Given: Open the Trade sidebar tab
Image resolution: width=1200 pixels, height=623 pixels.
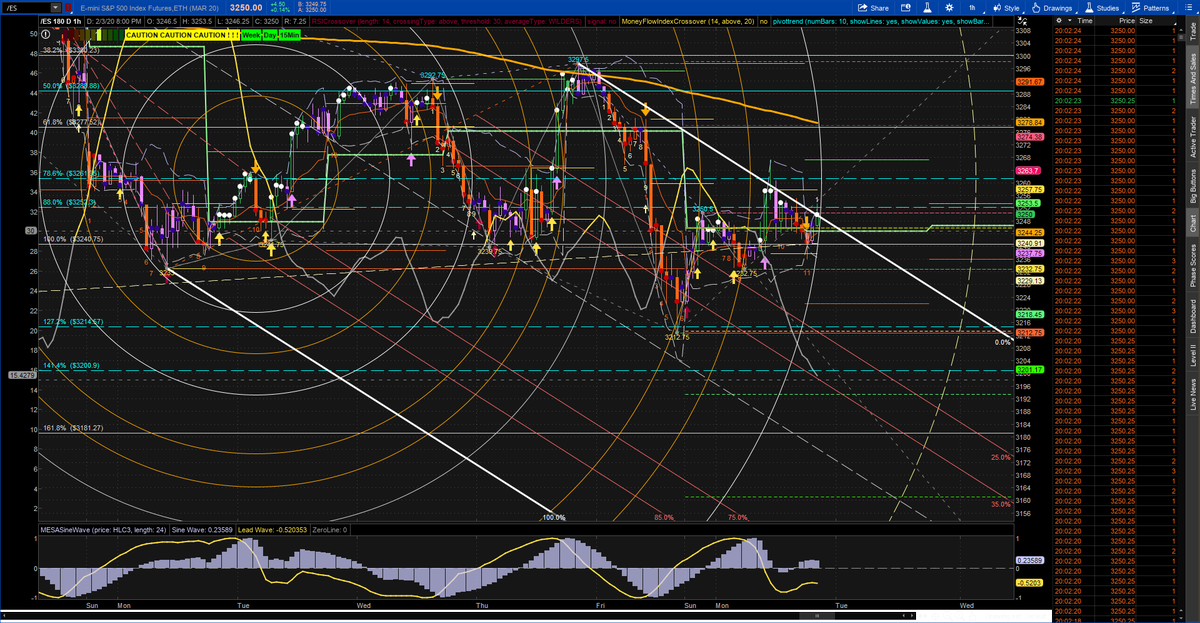Looking at the screenshot, I should [1192, 32].
